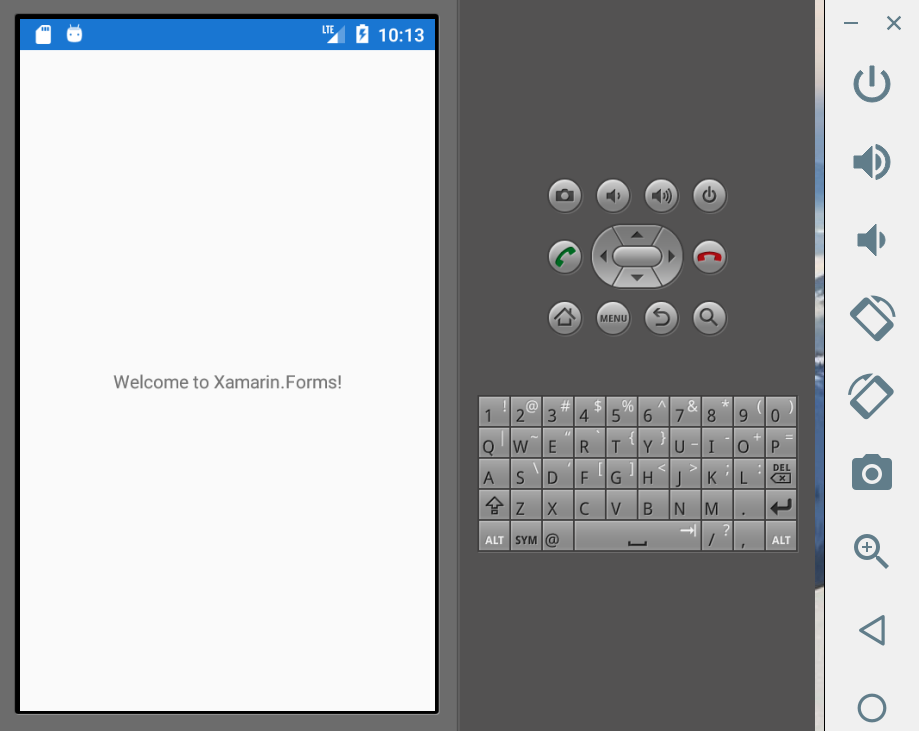Click the 0 key on the number row
The height and width of the screenshot is (731, 919).
(x=781, y=412)
